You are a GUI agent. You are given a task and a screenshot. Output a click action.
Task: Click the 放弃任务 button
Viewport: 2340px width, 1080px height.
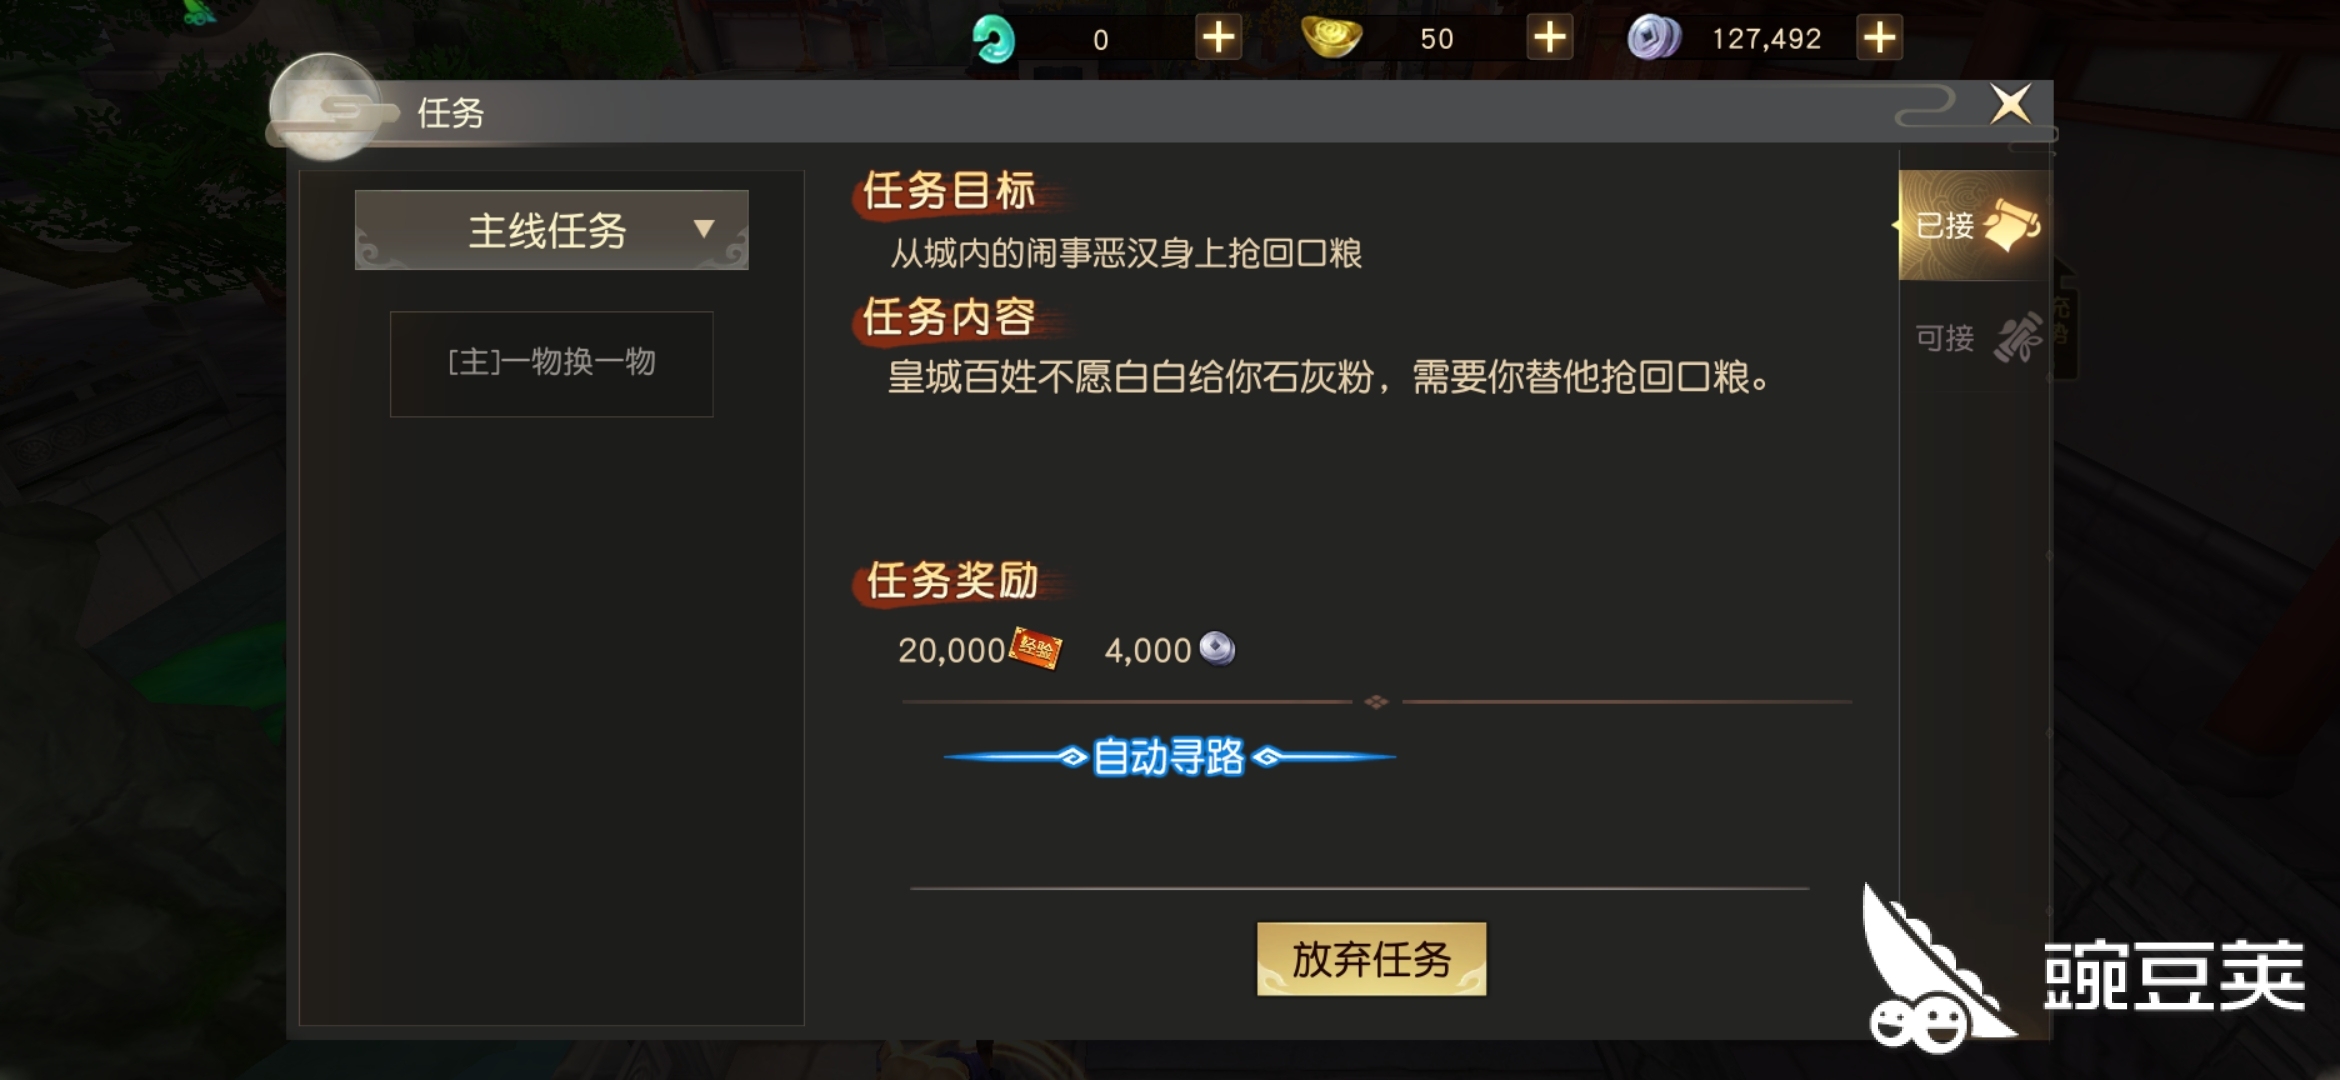coord(1371,959)
